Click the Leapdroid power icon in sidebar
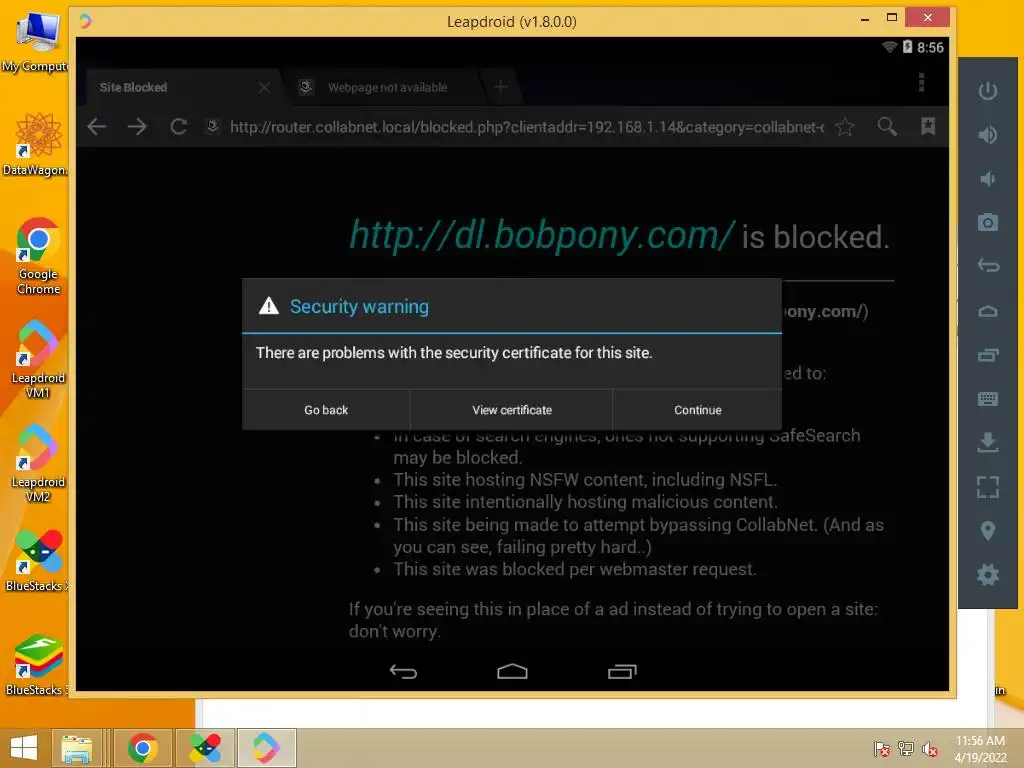Viewport: 1024px width, 768px height. coord(987,90)
